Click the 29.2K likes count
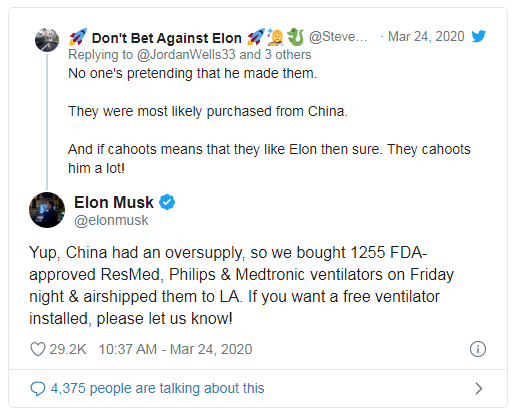This screenshot has width=517, height=416. tap(68, 349)
